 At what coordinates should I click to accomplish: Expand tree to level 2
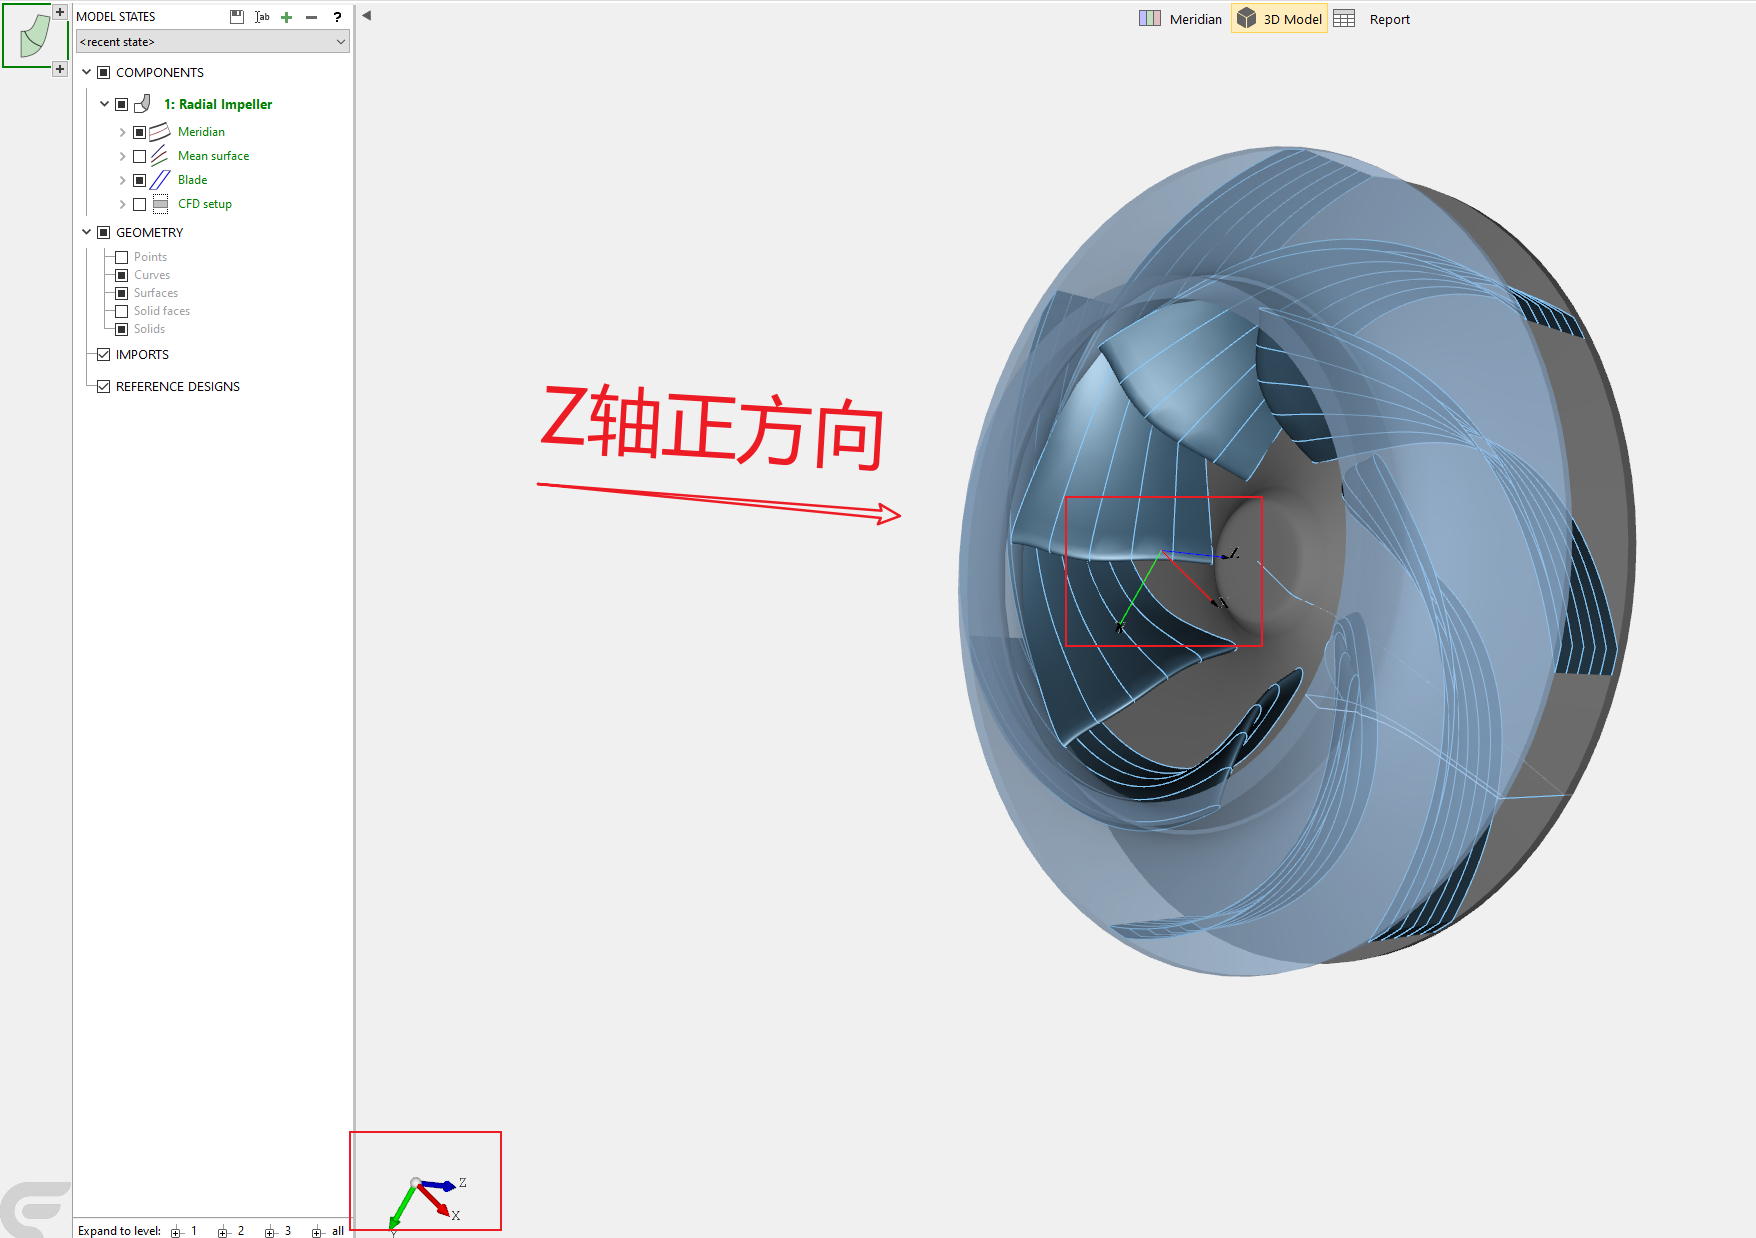(x=231, y=1231)
